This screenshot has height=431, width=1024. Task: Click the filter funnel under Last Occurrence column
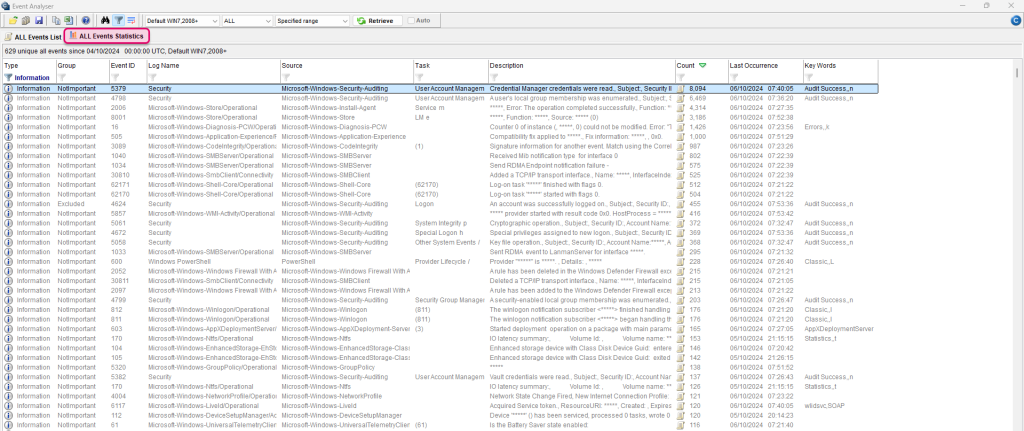click(735, 78)
